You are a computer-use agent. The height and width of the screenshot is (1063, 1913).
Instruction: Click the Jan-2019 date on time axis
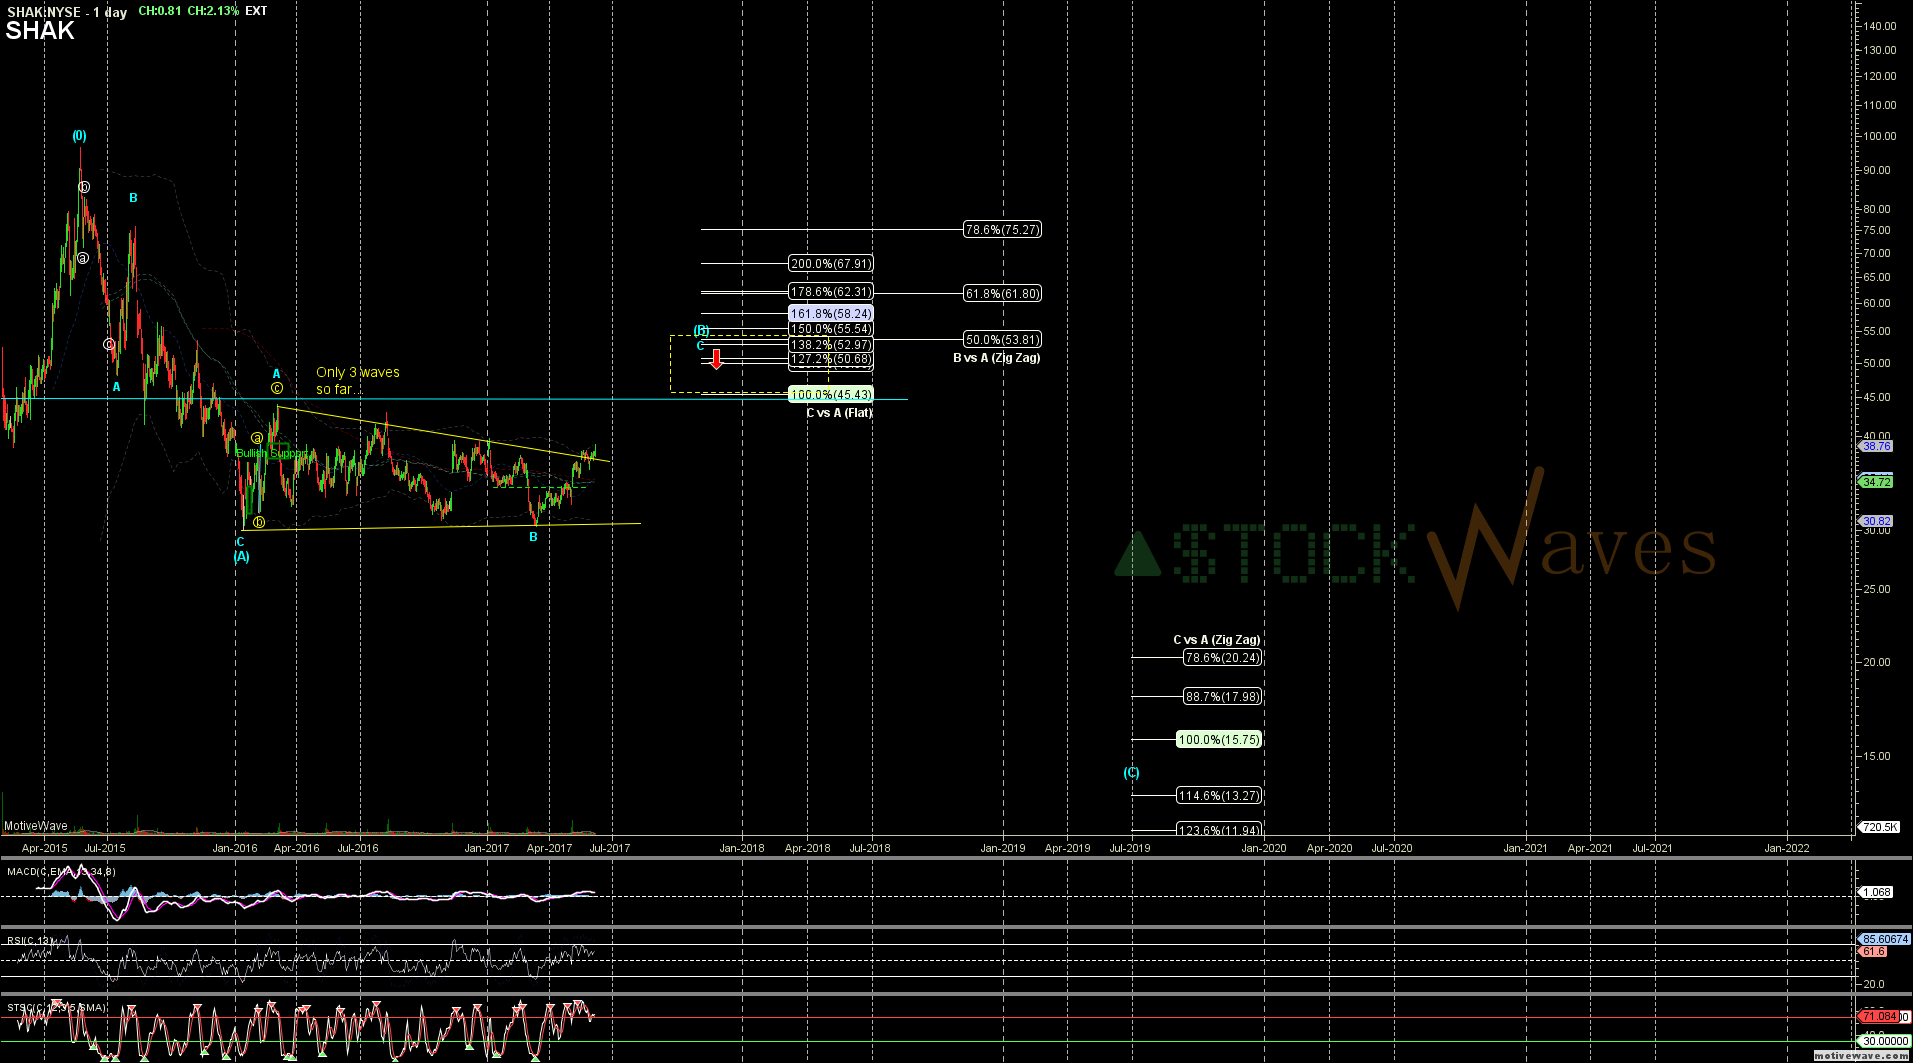(x=1002, y=848)
